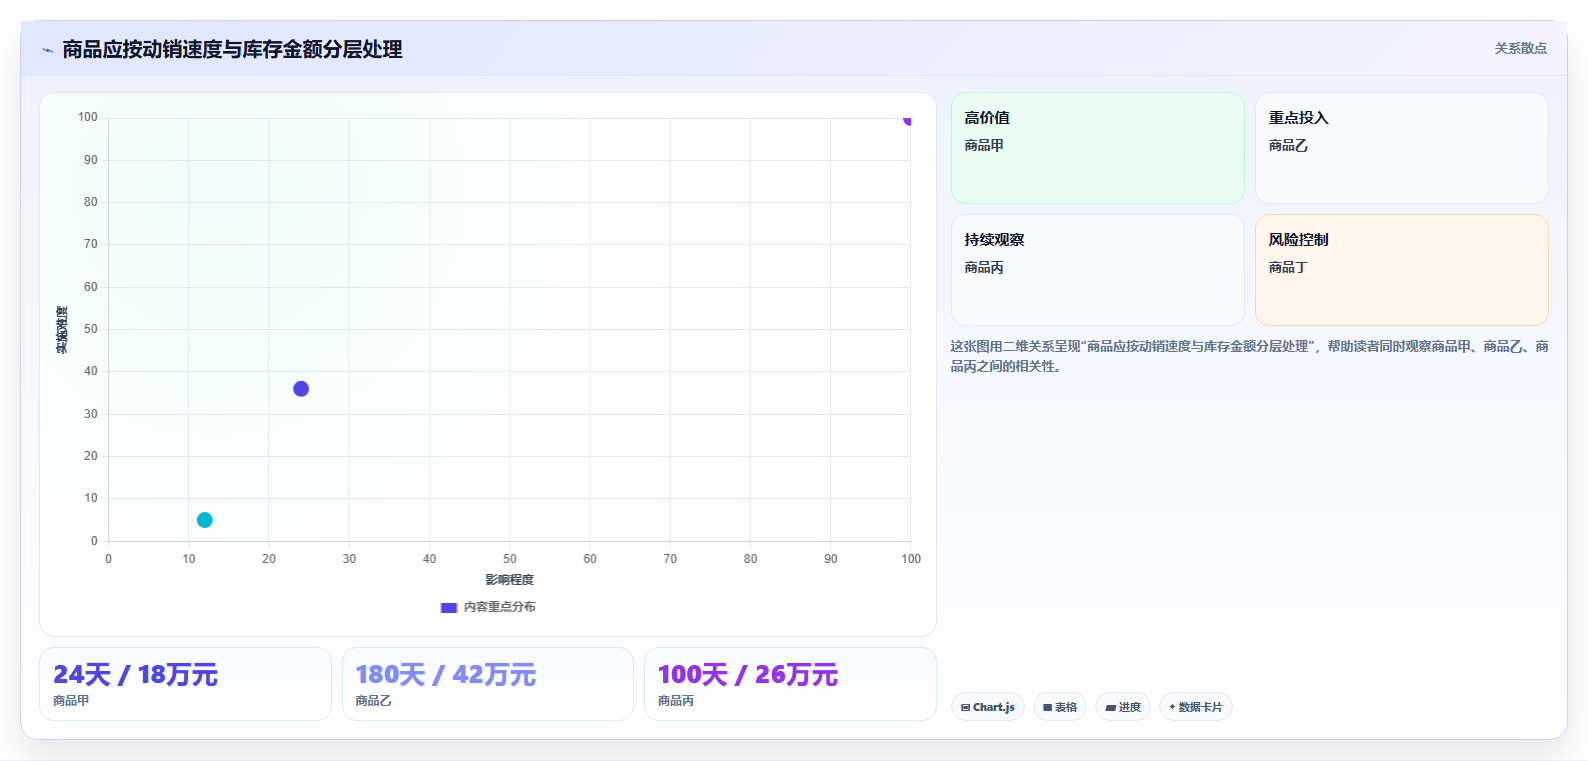
Task: Click the 180天 / 42万元 stat card
Action: (488, 684)
